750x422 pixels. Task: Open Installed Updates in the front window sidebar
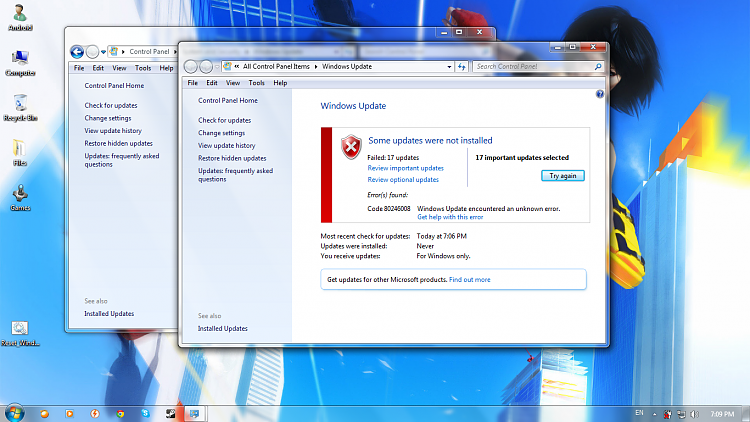[x=222, y=329]
